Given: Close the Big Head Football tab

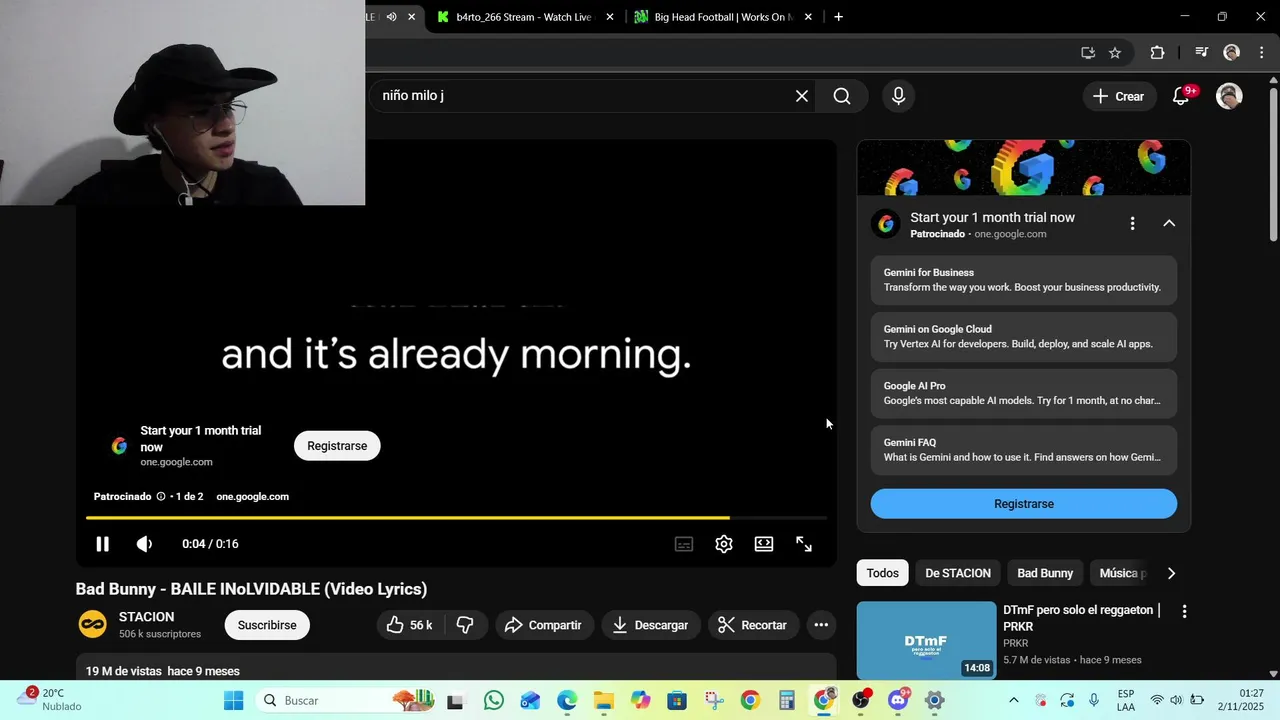Looking at the screenshot, I should pyautogui.click(x=808, y=17).
